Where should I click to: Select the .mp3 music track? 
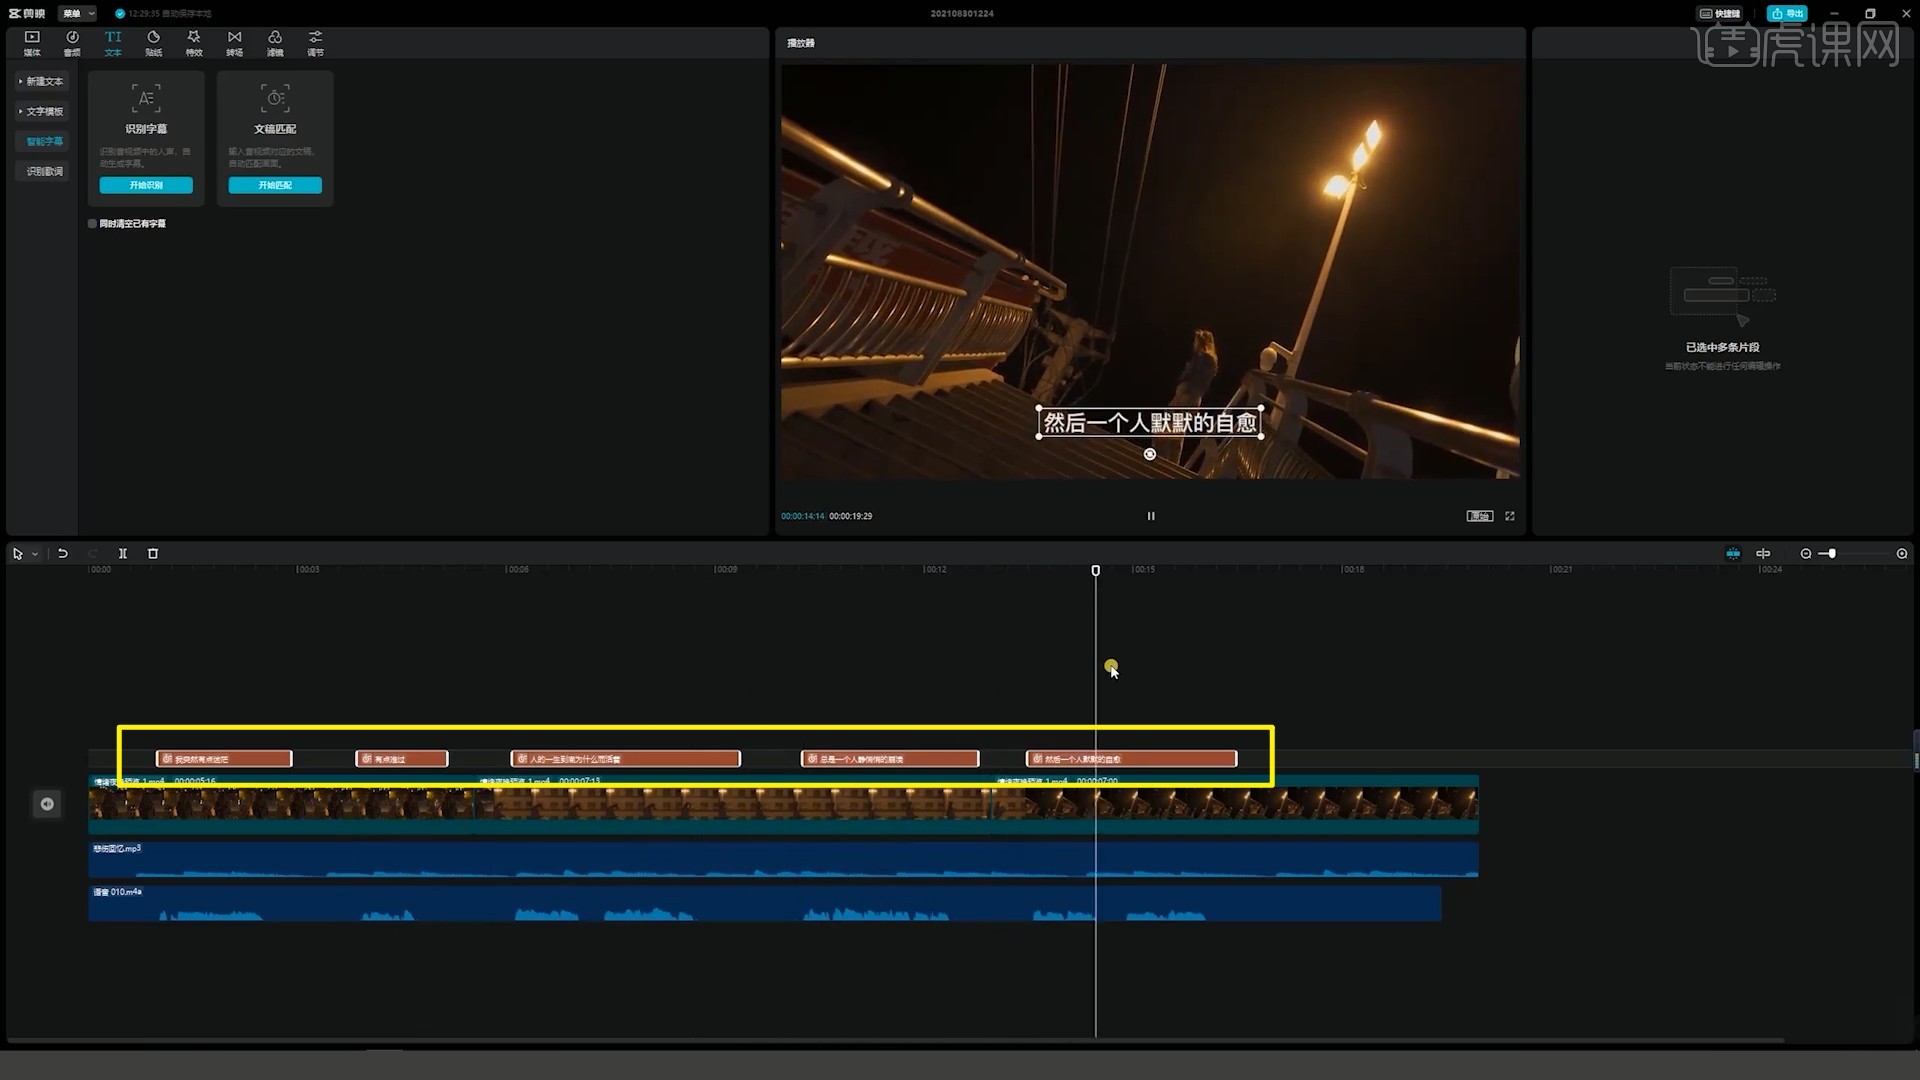click(x=783, y=860)
